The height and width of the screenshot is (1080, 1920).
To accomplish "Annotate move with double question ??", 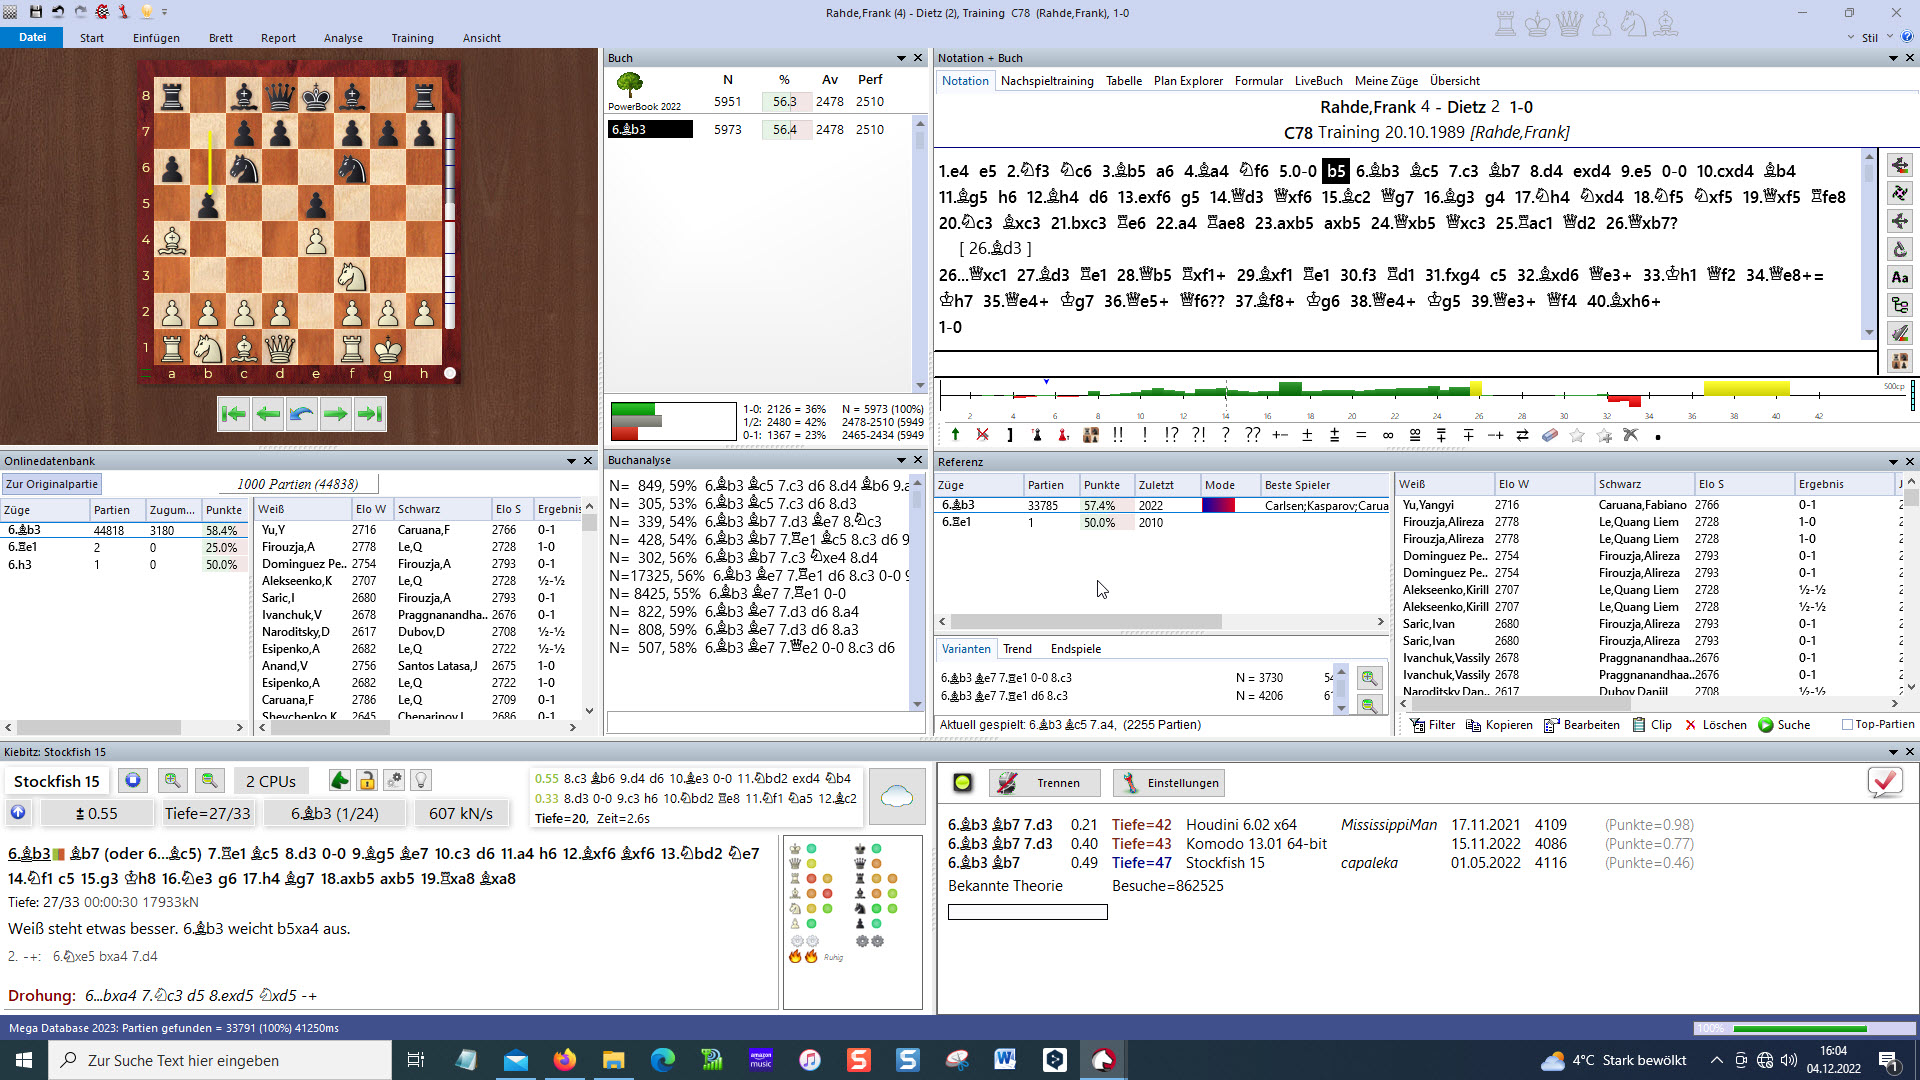I will 1252,435.
